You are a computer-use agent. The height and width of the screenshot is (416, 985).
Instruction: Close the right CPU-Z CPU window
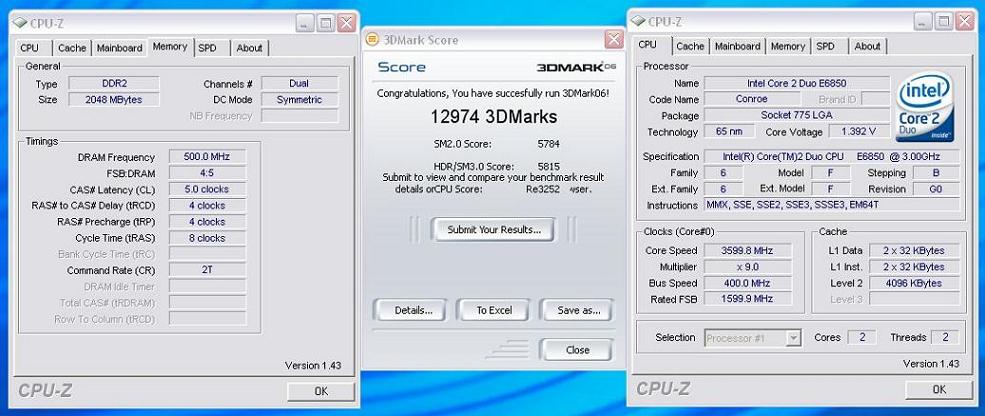[x=964, y=22]
